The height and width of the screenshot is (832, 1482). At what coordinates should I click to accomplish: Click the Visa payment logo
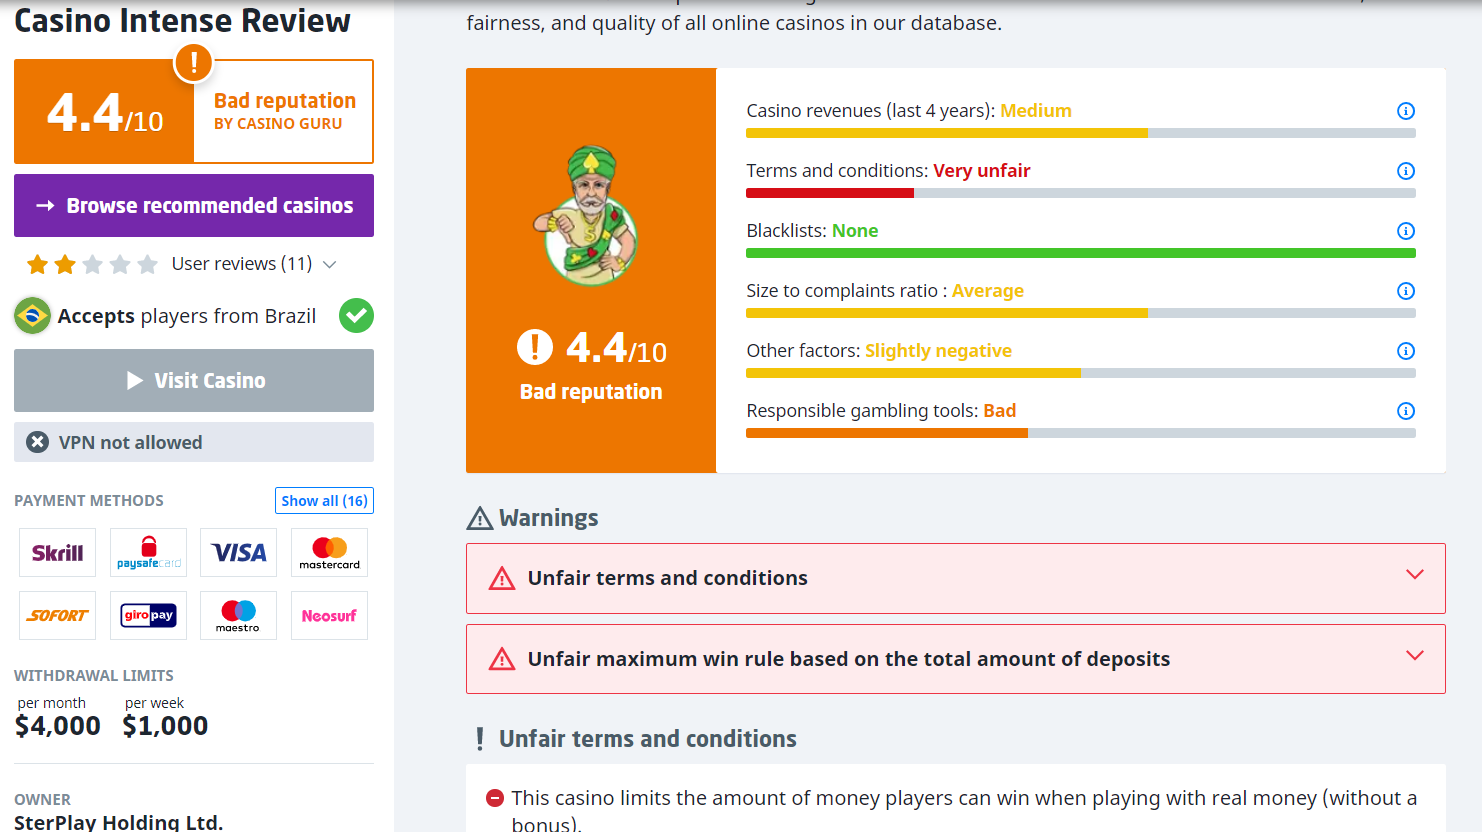[238, 553]
